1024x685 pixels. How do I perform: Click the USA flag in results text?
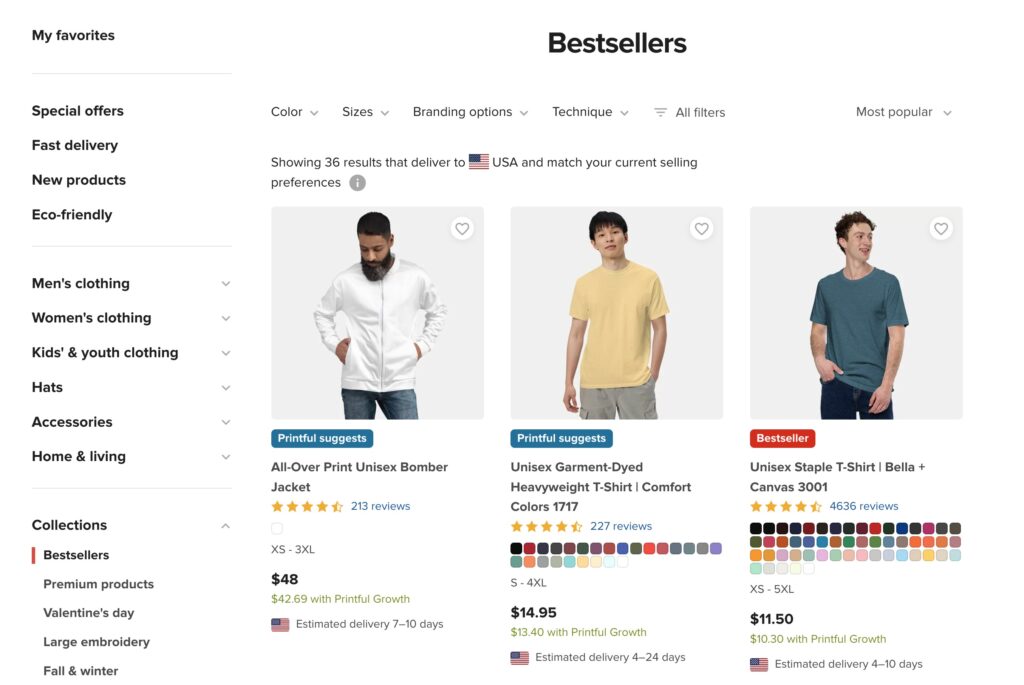[479, 162]
